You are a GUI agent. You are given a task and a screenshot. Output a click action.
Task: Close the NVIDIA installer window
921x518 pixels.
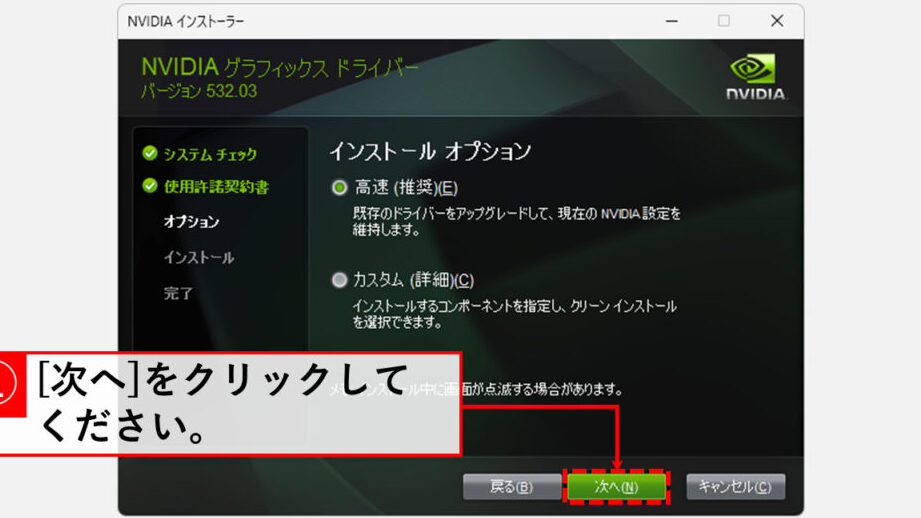[777, 21]
